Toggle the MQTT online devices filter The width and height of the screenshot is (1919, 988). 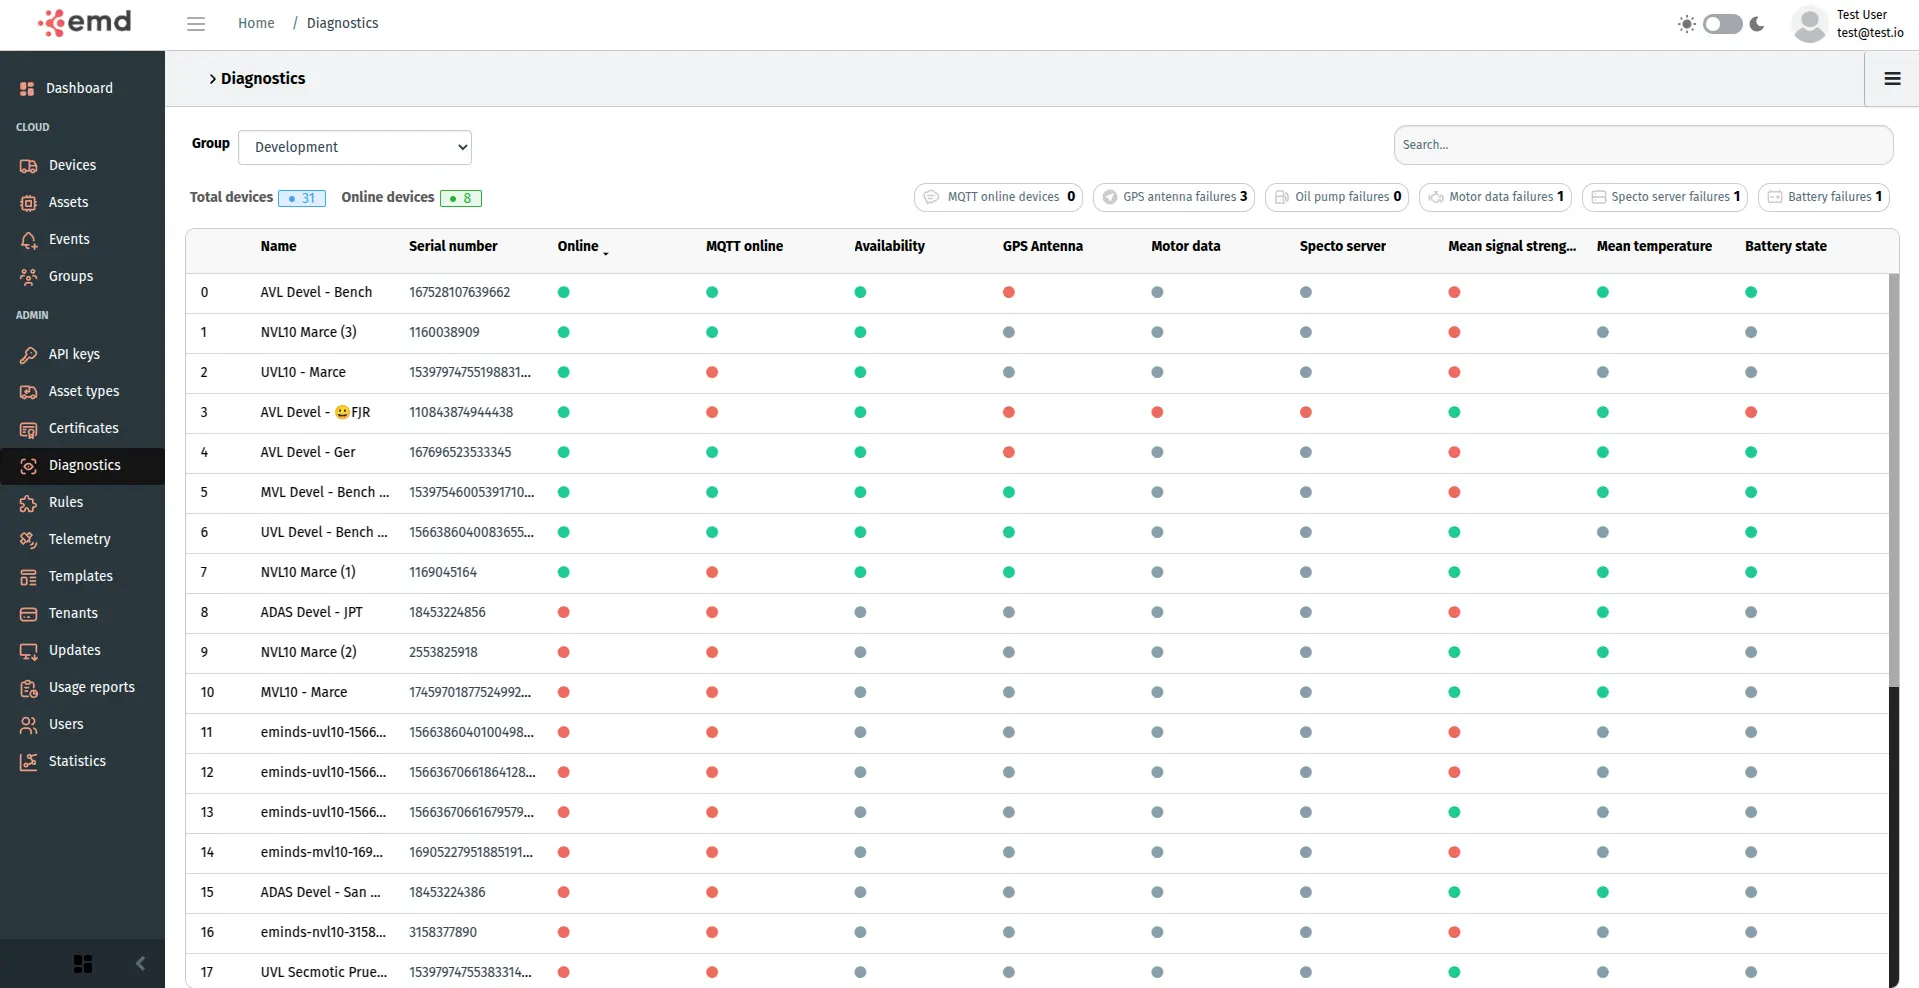coord(998,197)
